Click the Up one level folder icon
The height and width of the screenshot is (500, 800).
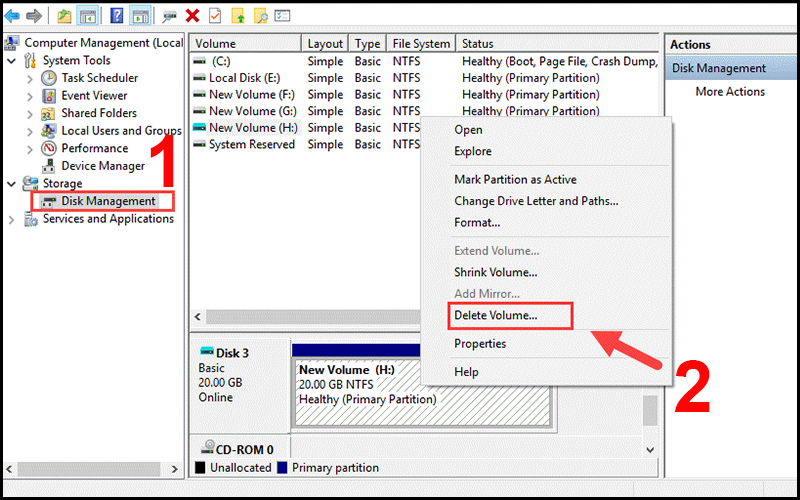coord(64,16)
